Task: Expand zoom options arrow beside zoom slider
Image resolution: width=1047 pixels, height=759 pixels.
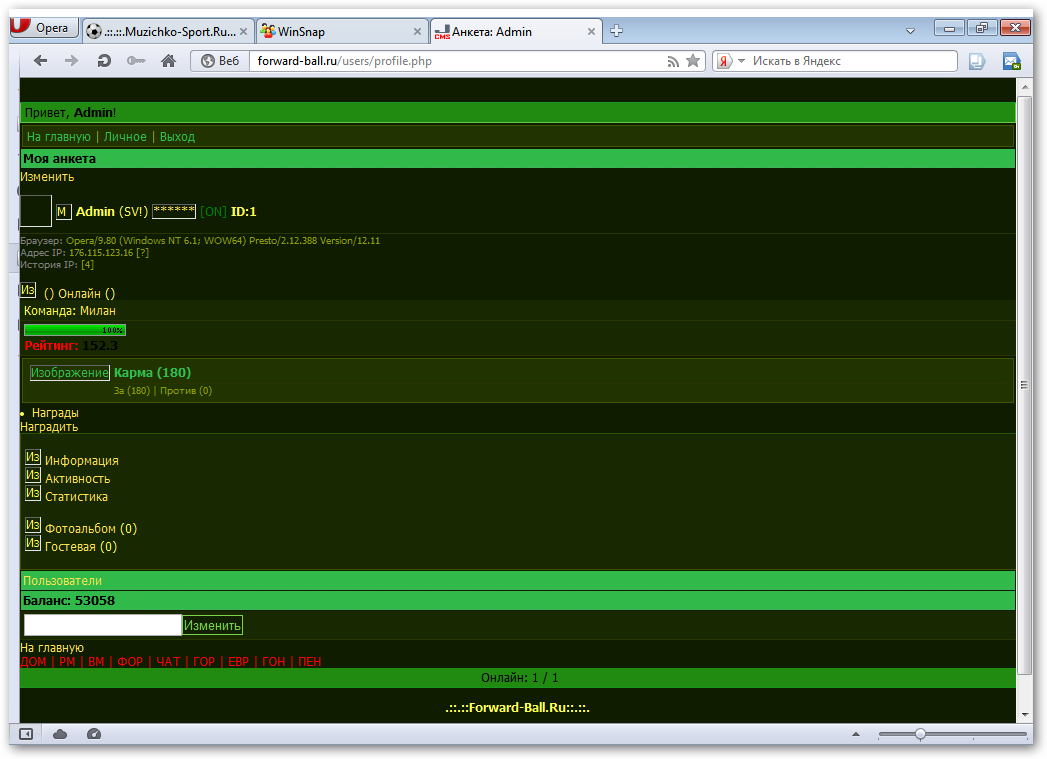Action: [859, 735]
